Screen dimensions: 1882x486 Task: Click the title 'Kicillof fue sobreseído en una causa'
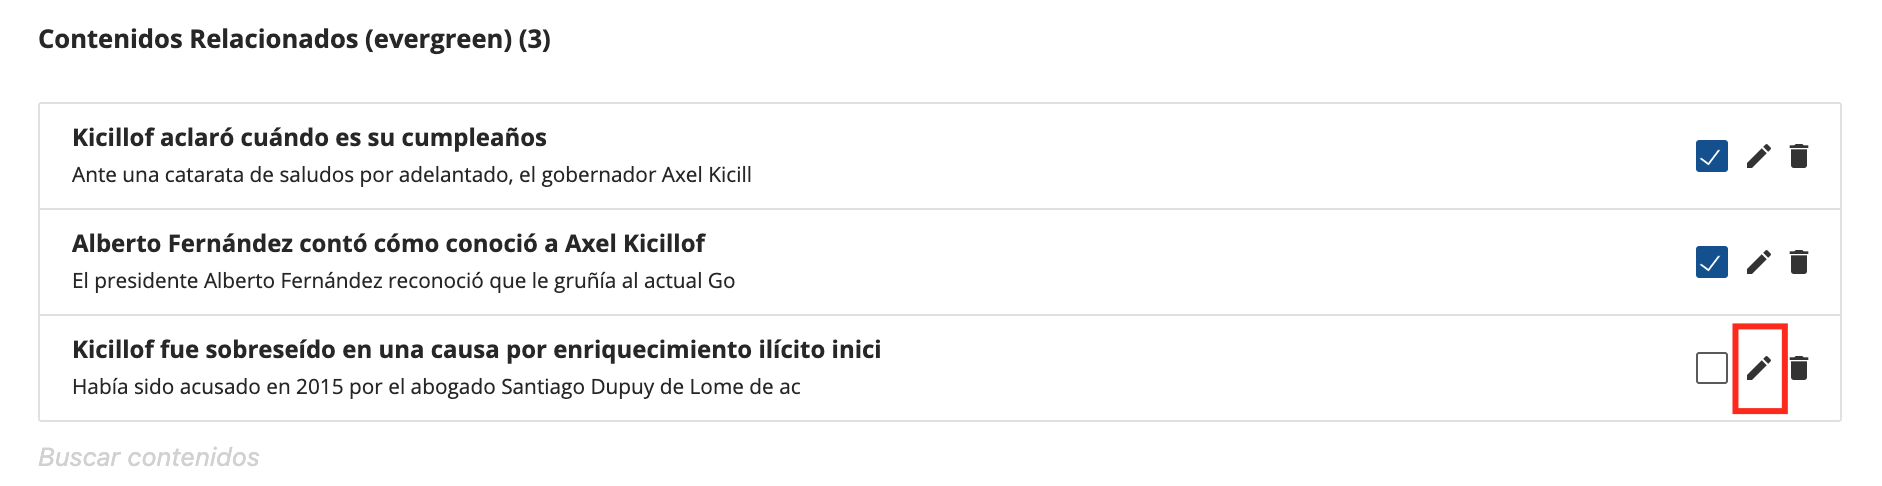476,350
